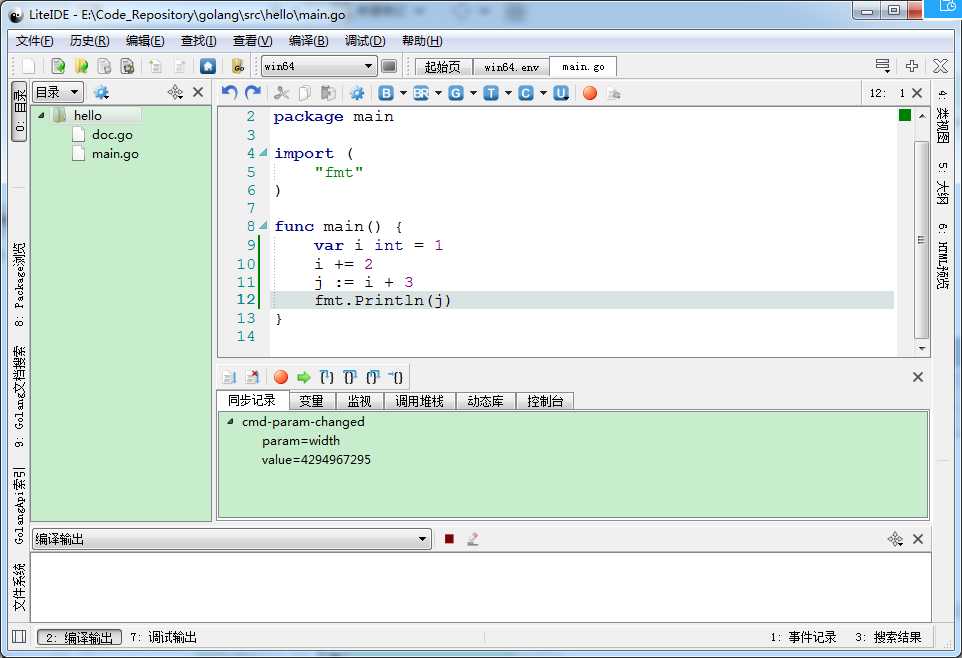This screenshot has height=658, width=962.
Task: Redo the edit with the blue redo arrow
Action: (x=253, y=93)
